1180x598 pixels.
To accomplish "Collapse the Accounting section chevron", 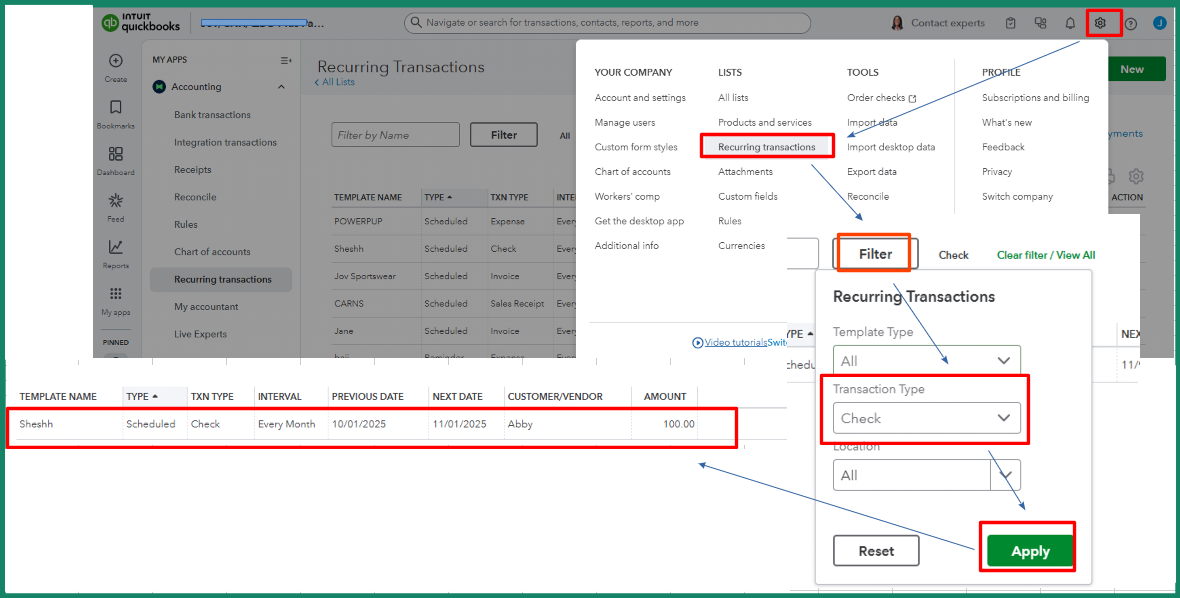I will click(x=281, y=87).
